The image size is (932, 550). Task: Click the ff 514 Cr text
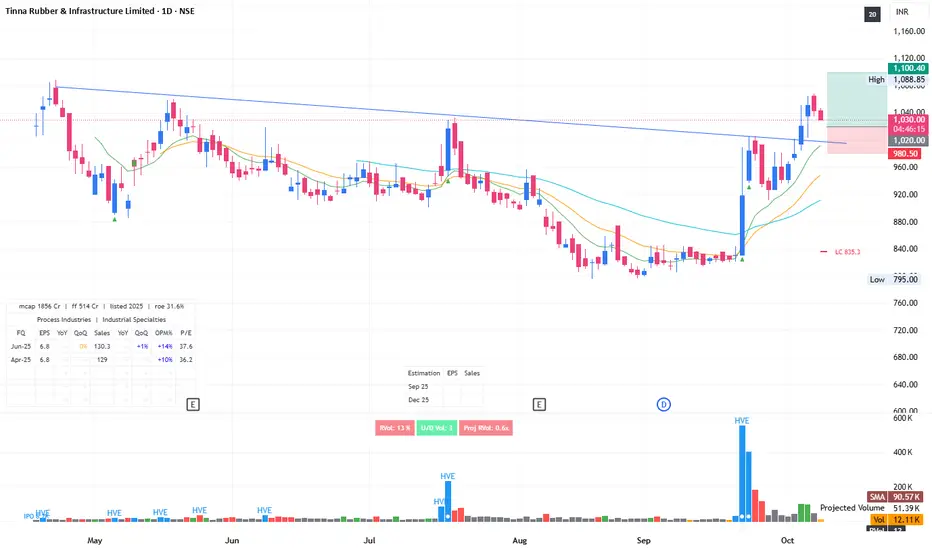point(85,306)
